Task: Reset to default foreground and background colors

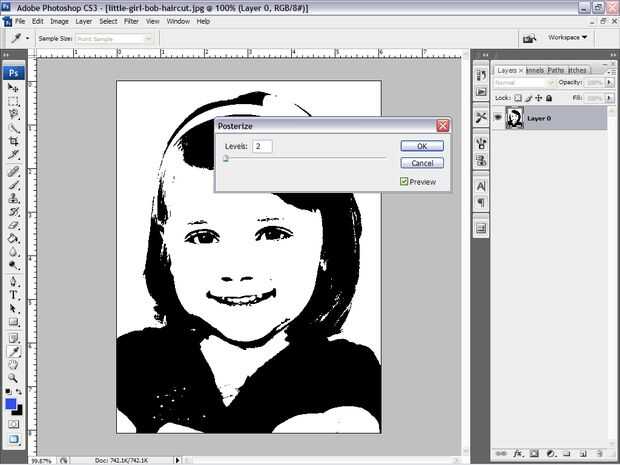Action: (x=8, y=391)
